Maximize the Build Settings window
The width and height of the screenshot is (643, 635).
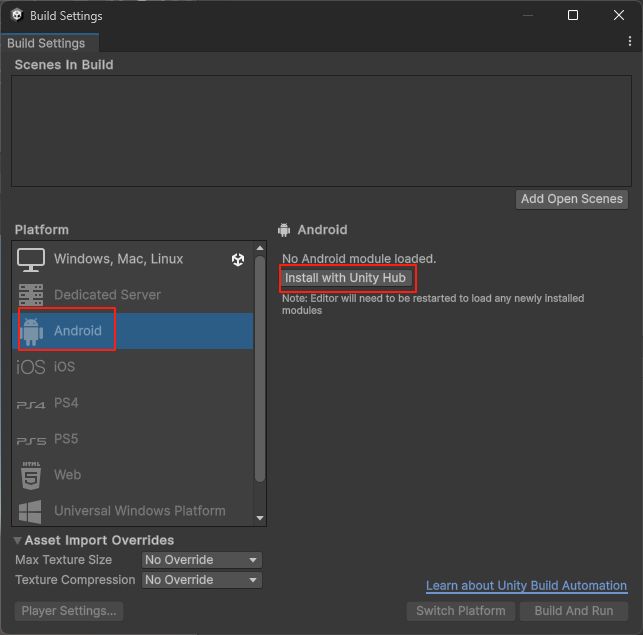(x=573, y=15)
